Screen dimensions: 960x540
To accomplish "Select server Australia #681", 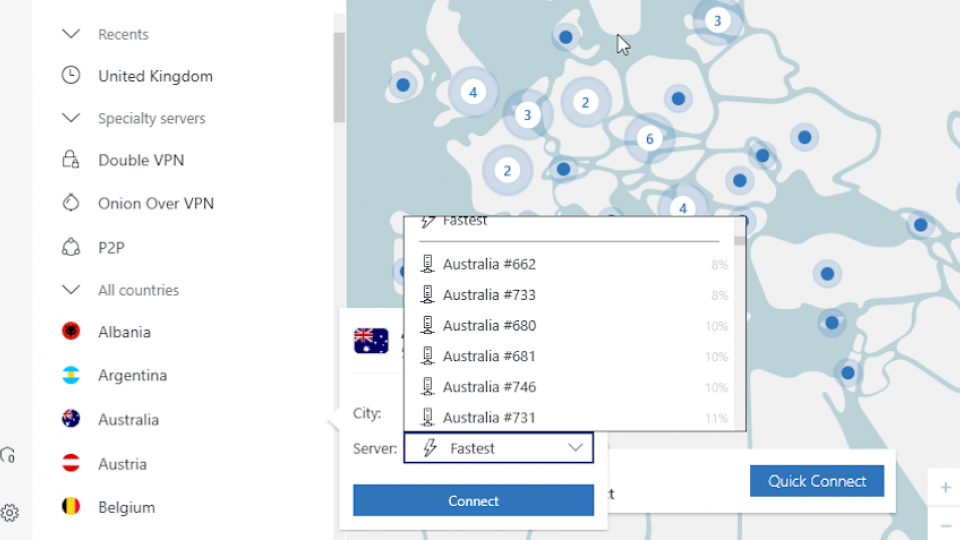I will [x=569, y=356].
